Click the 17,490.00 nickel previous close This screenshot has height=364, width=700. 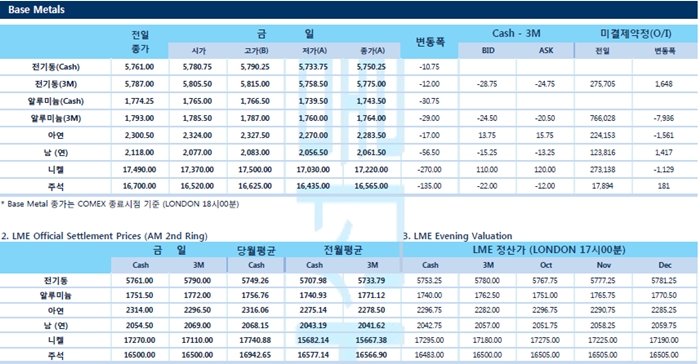pyautogui.click(x=139, y=170)
